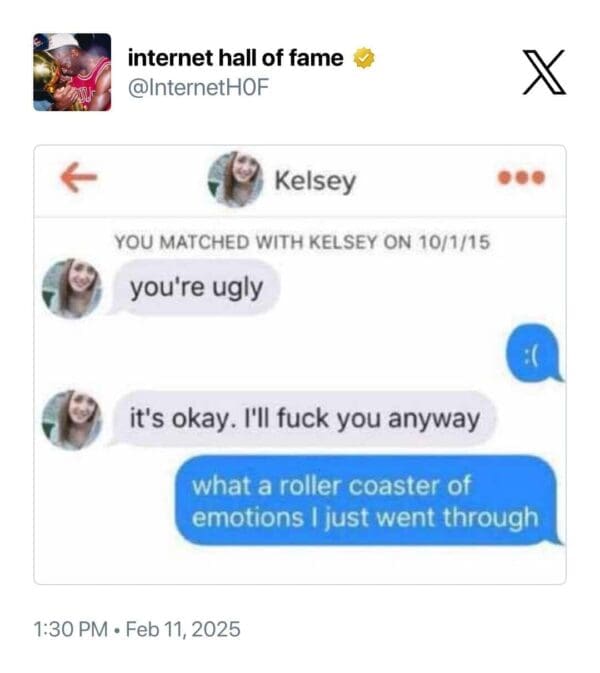600x673 pixels.
Task: Click the Feb 11, 2025 date
Action: [x=183, y=629]
